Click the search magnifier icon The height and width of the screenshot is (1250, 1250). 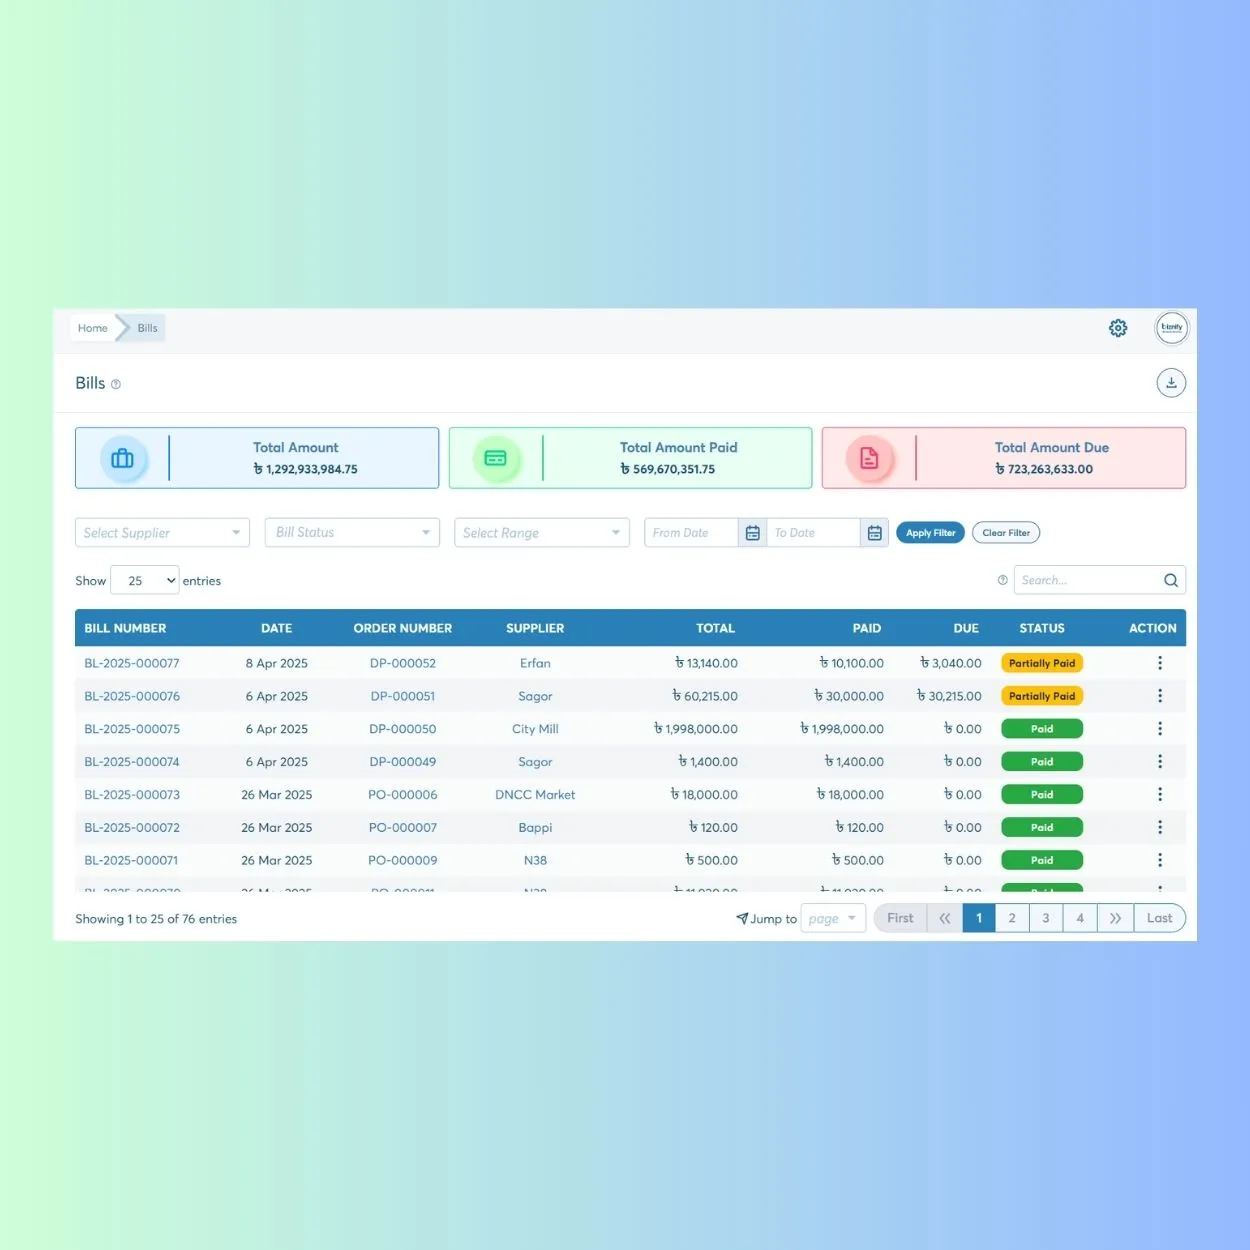tap(1170, 580)
